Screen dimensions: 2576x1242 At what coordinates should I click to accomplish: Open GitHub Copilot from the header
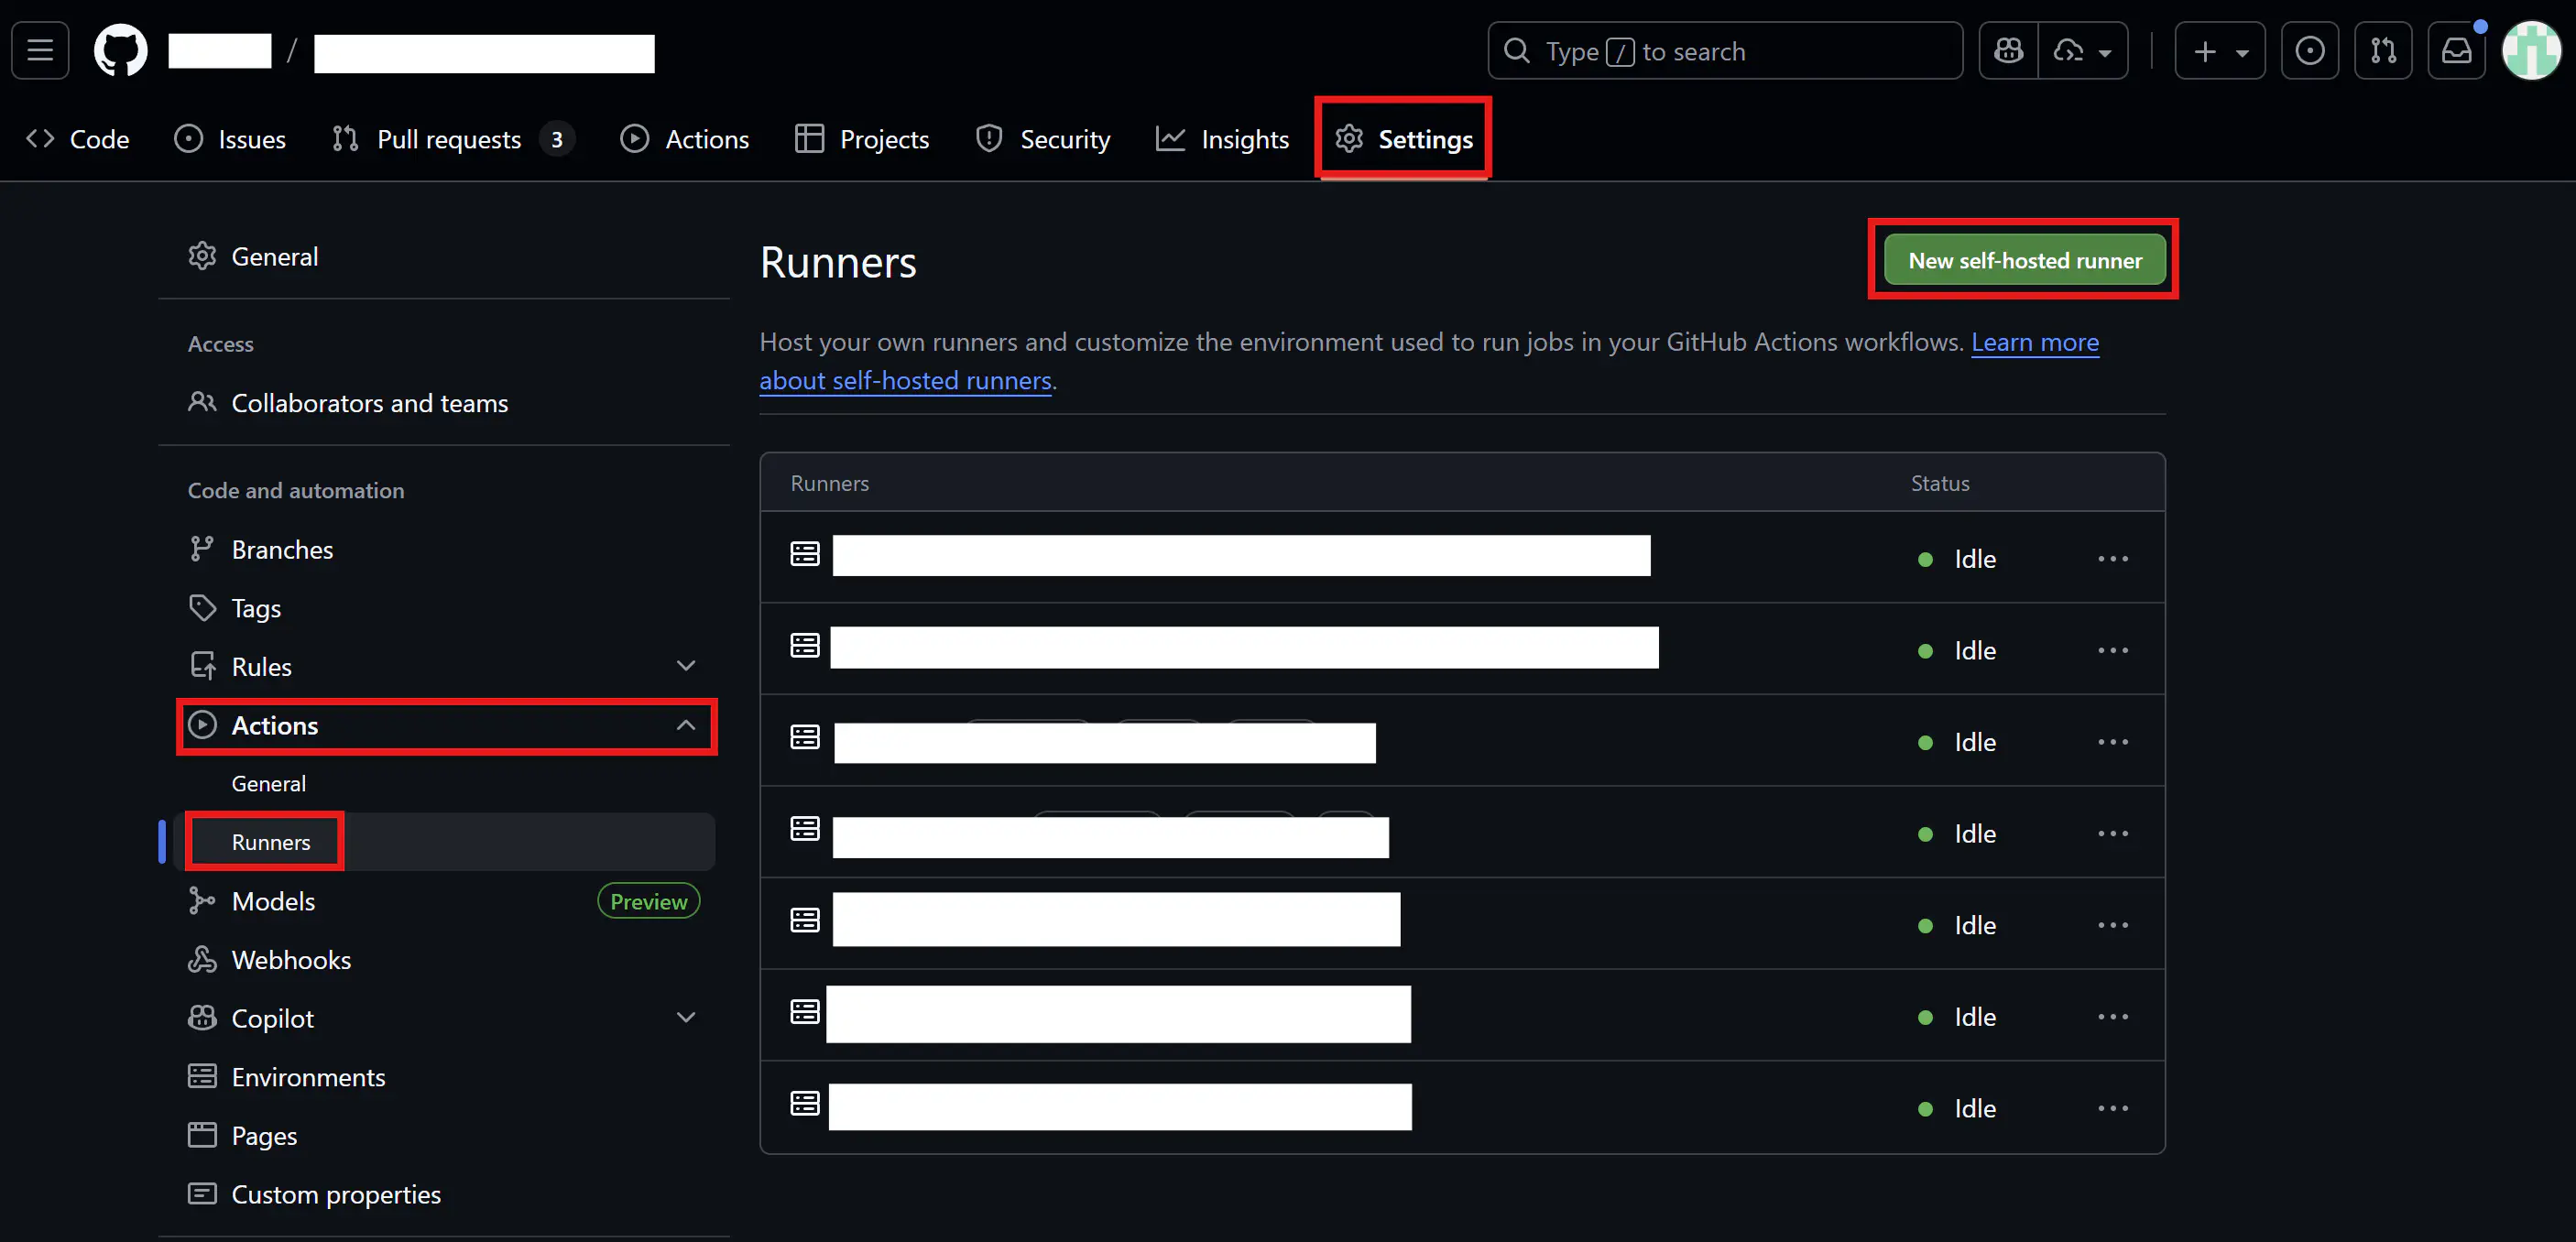[2007, 50]
